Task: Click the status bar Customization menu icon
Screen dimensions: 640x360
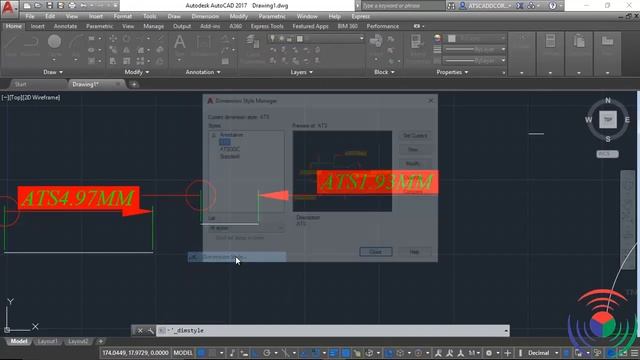Action: tap(635, 353)
